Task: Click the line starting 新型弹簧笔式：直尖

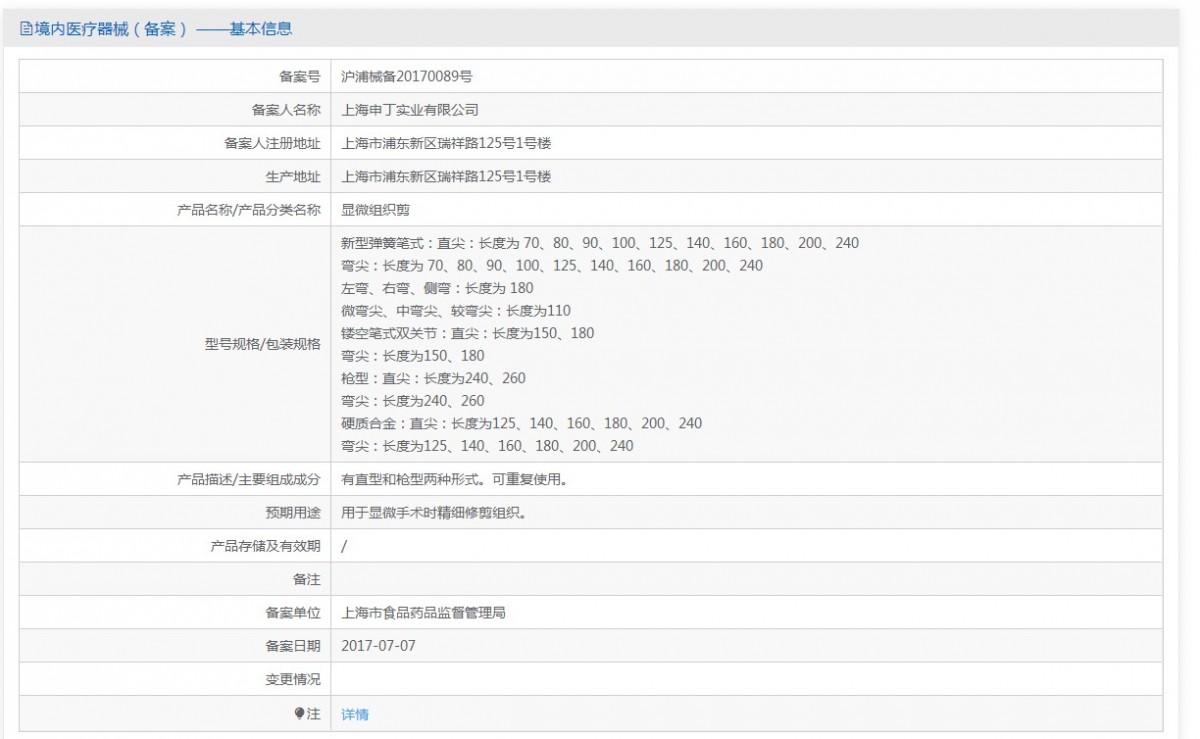Action: coord(600,243)
